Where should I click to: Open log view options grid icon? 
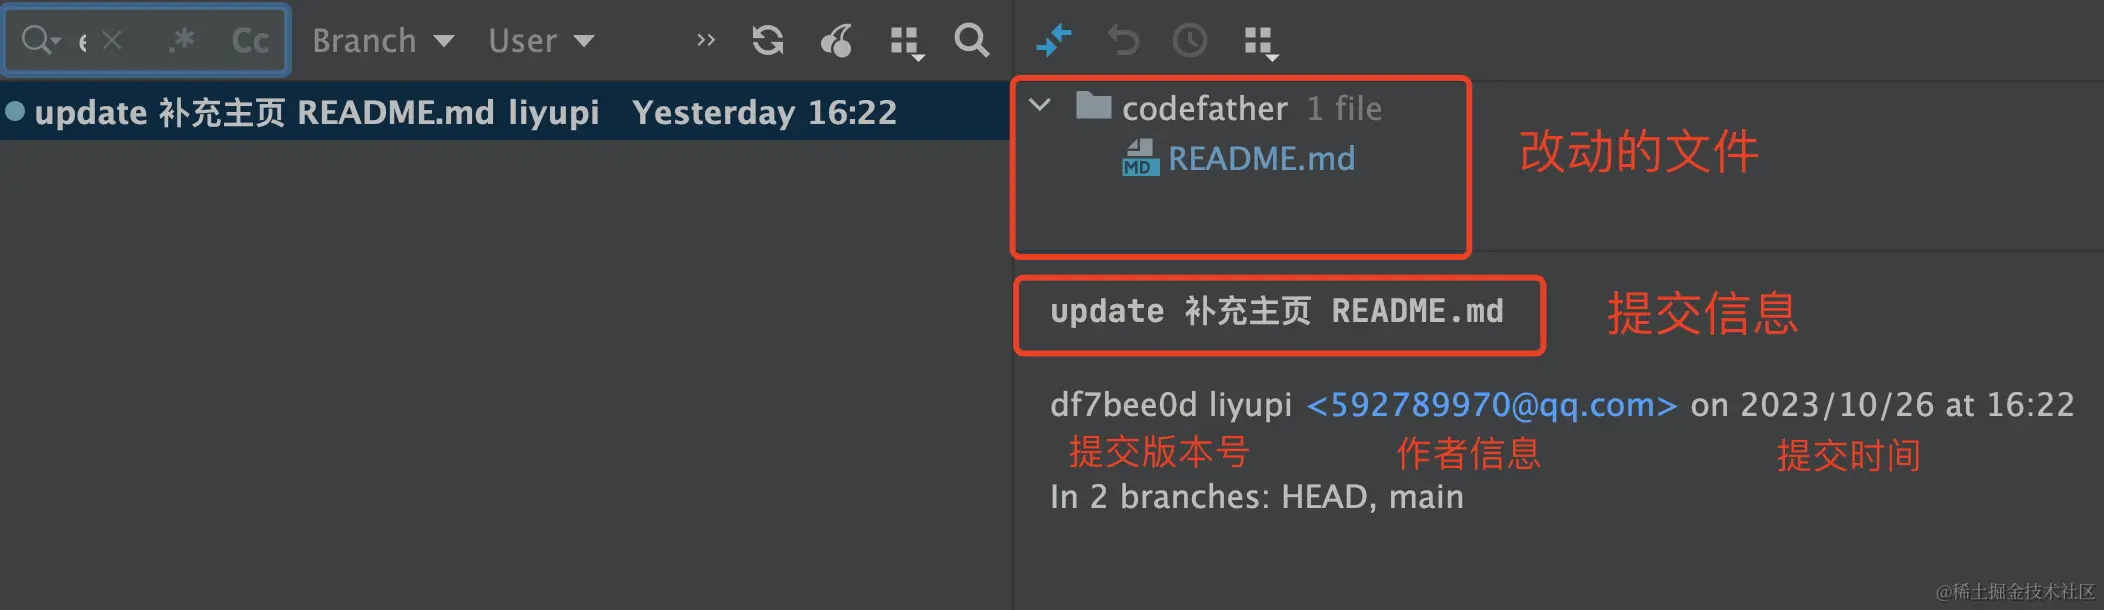pos(906,43)
